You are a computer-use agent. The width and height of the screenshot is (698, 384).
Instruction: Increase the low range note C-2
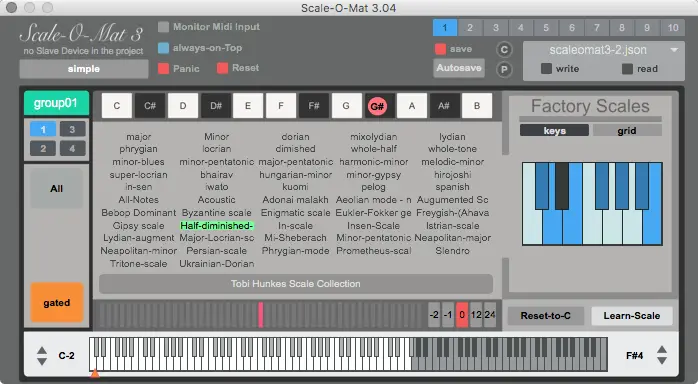coord(42,351)
